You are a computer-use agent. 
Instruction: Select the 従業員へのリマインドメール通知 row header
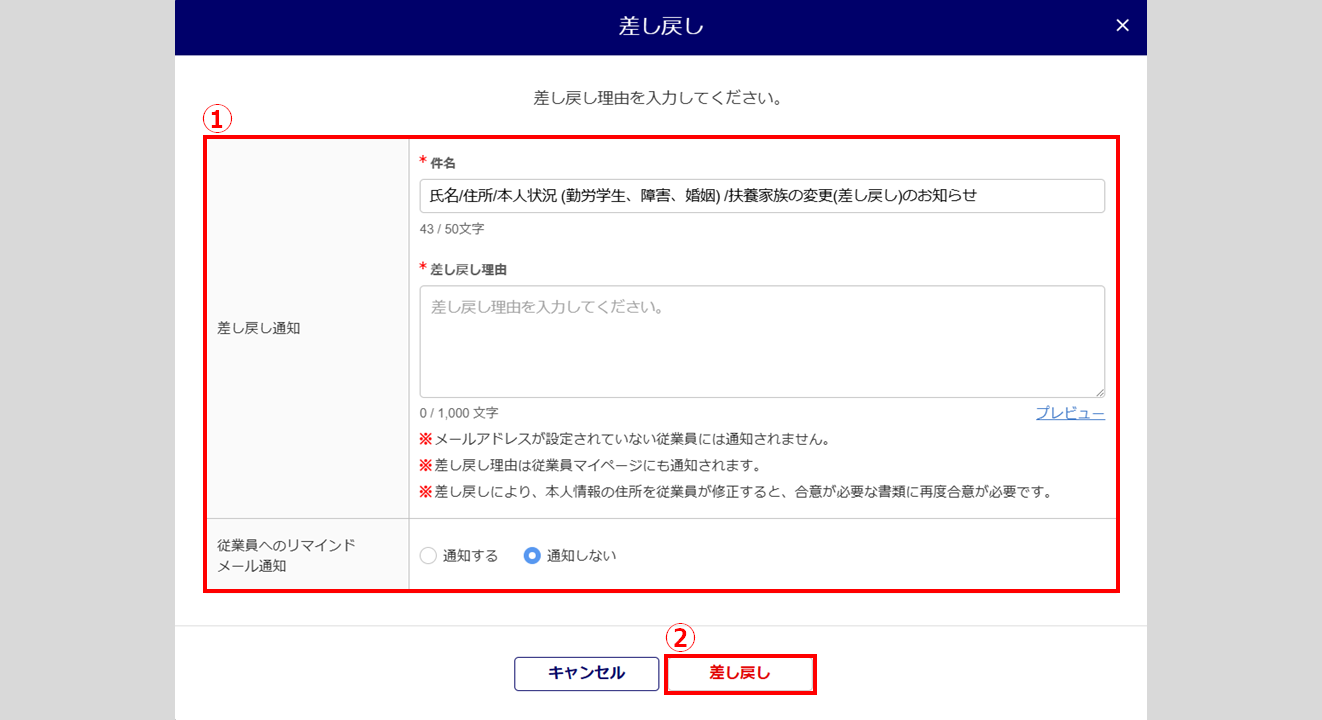308,554
